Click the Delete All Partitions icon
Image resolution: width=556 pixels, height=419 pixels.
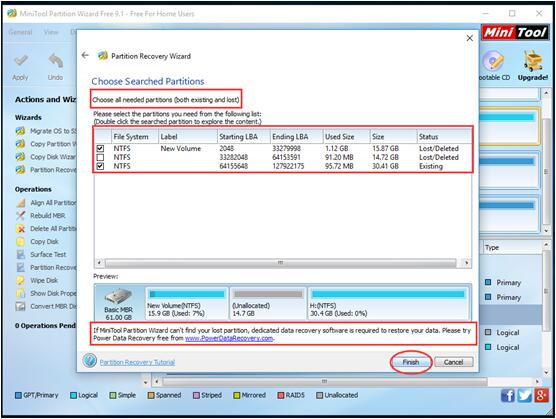click(21, 229)
